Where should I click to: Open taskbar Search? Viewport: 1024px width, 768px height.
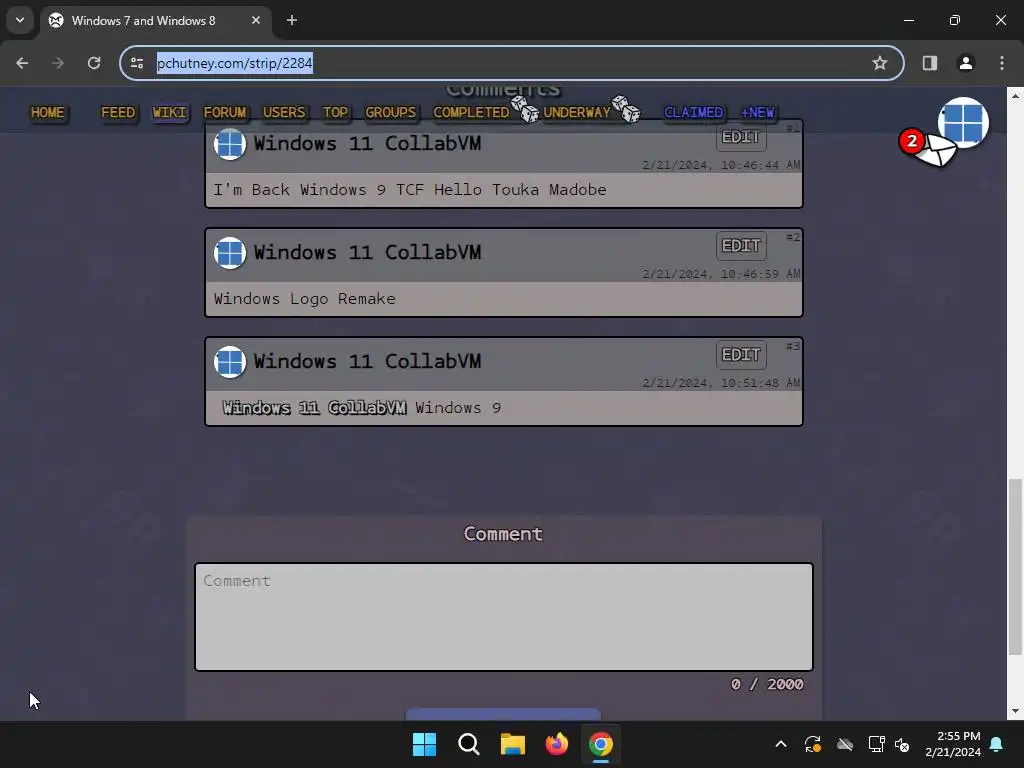point(468,744)
